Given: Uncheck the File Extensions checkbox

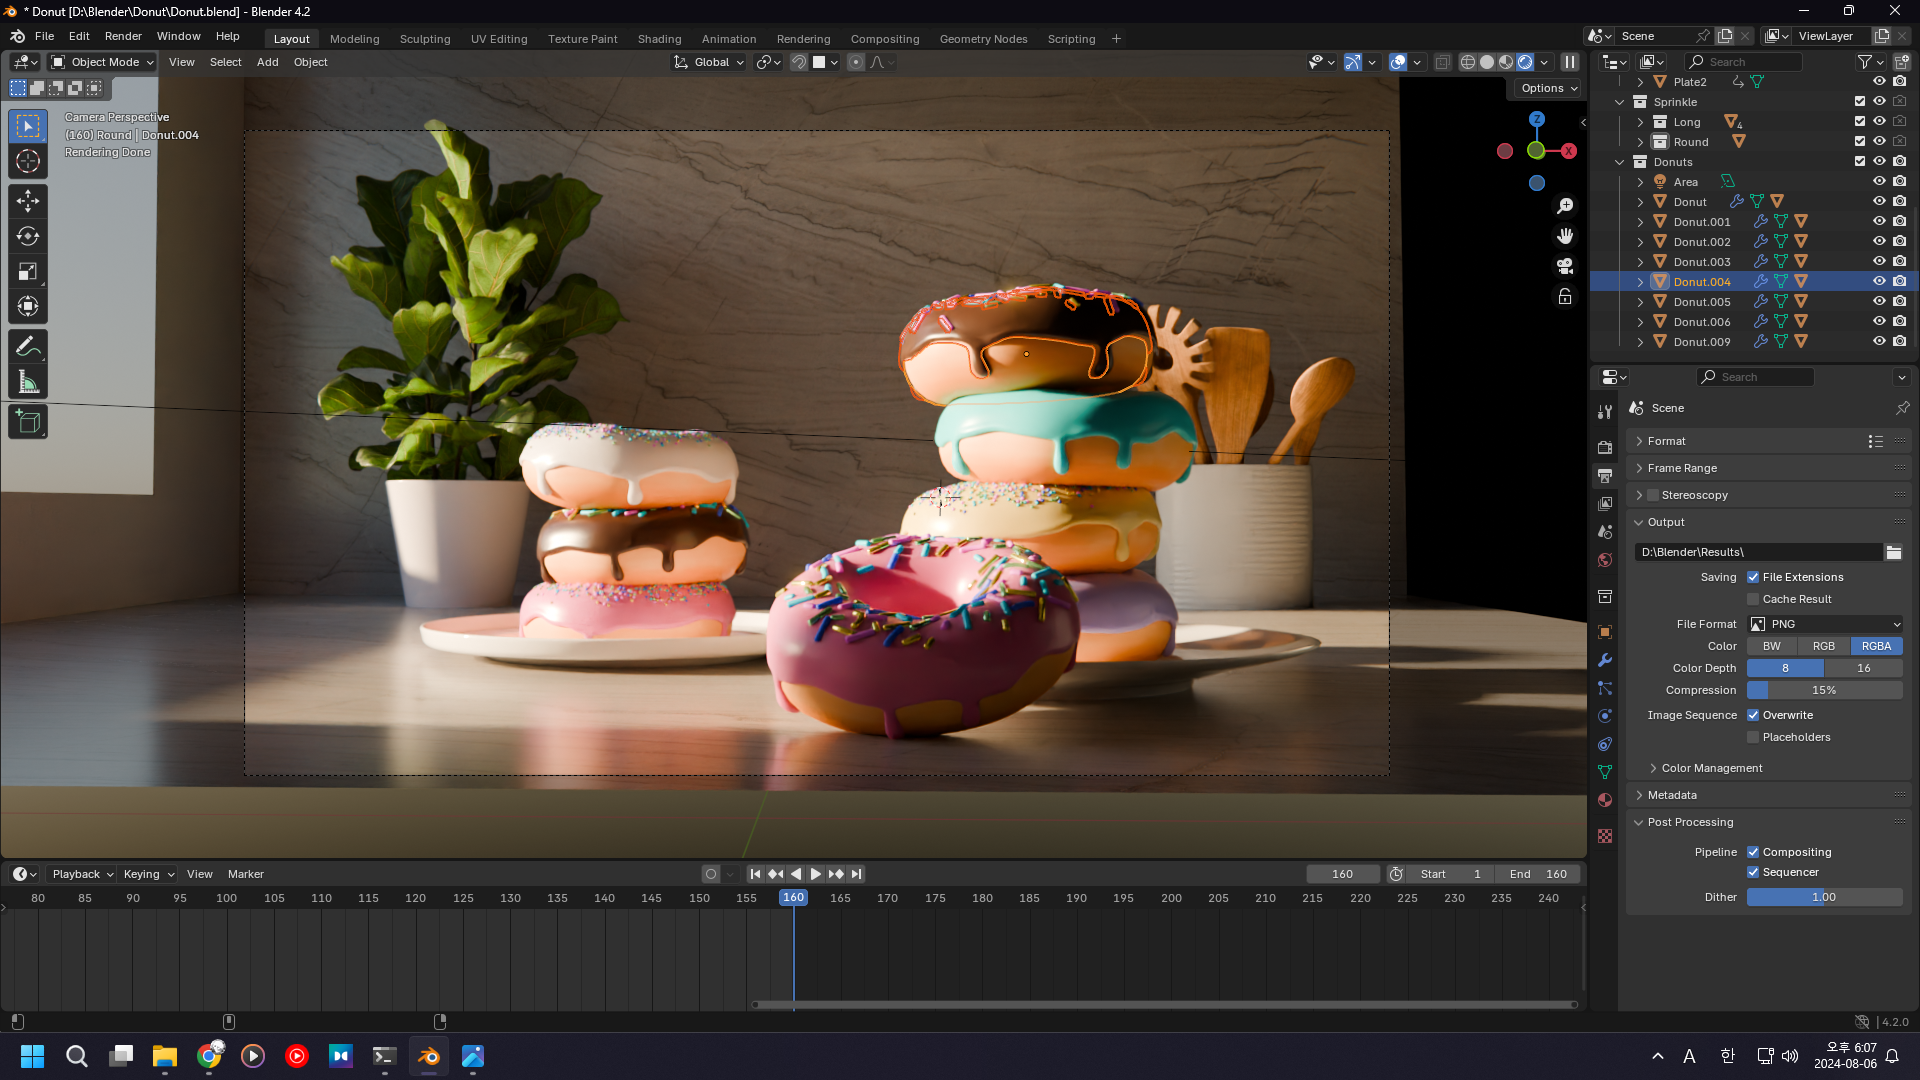Looking at the screenshot, I should pyautogui.click(x=1753, y=577).
